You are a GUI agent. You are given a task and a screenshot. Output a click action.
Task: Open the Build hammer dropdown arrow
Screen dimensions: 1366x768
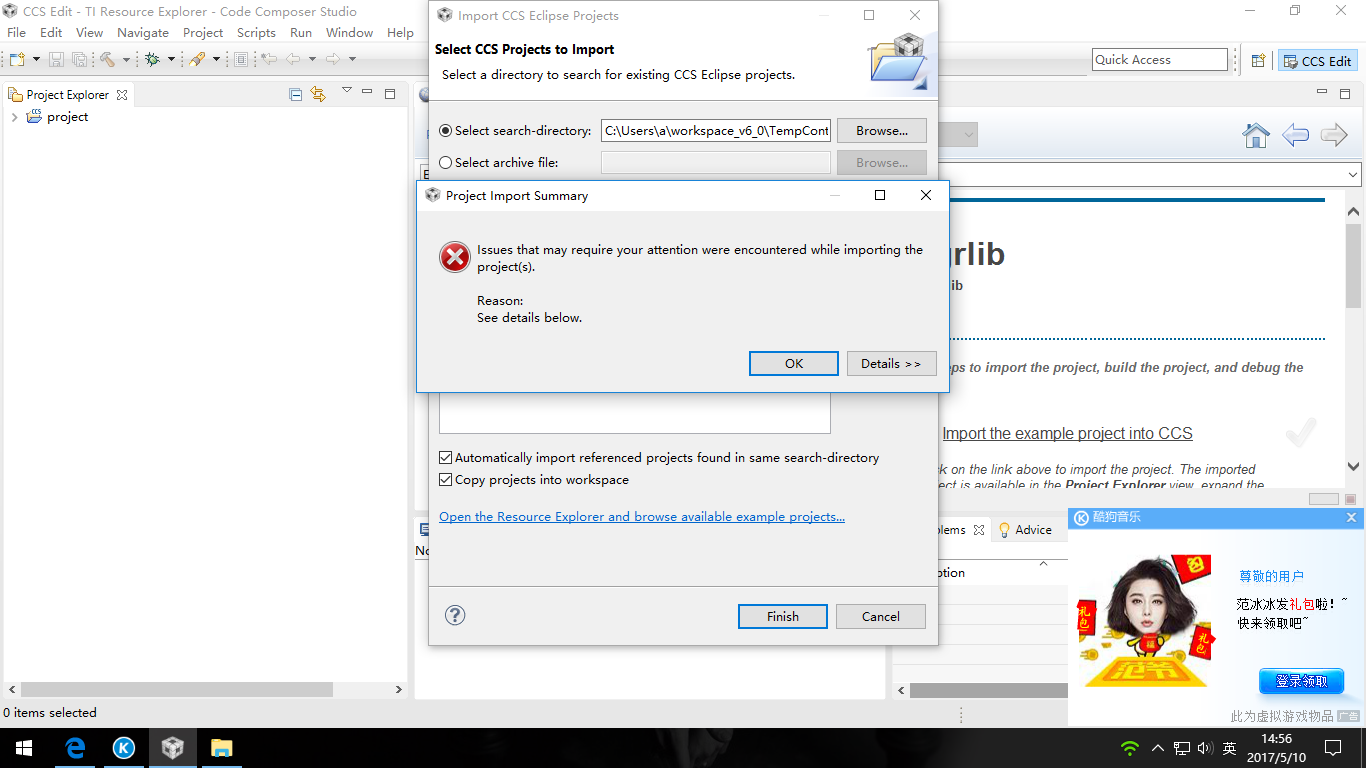[x=126, y=60]
